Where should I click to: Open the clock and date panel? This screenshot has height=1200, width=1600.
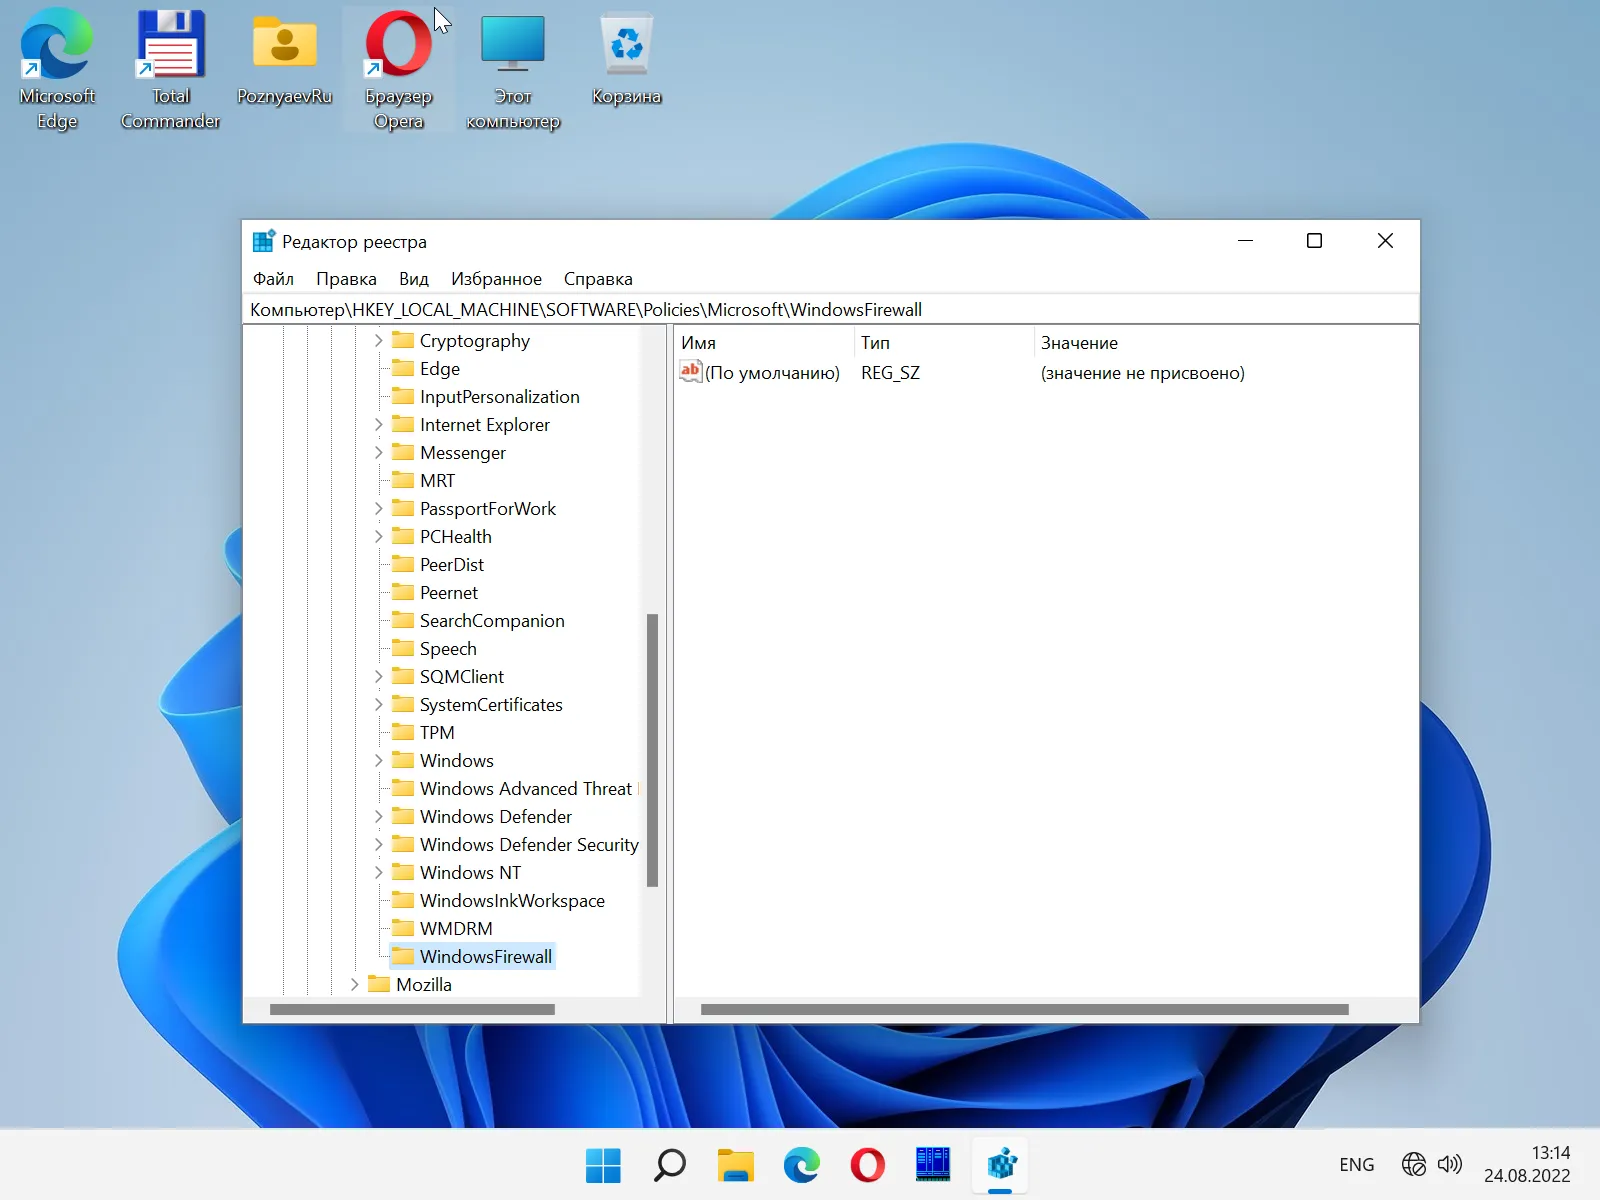pyautogui.click(x=1527, y=1164)
